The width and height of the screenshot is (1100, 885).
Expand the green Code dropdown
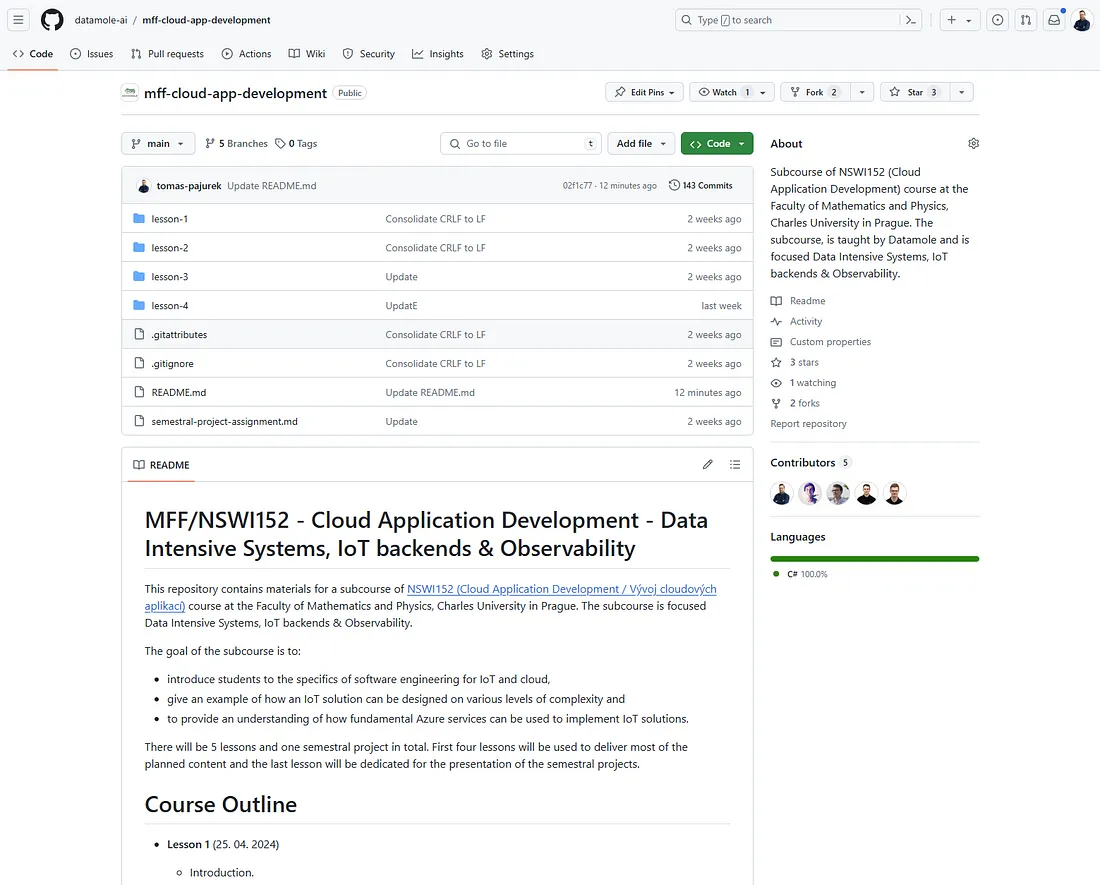pyautogui.click(x=716, y=143)
